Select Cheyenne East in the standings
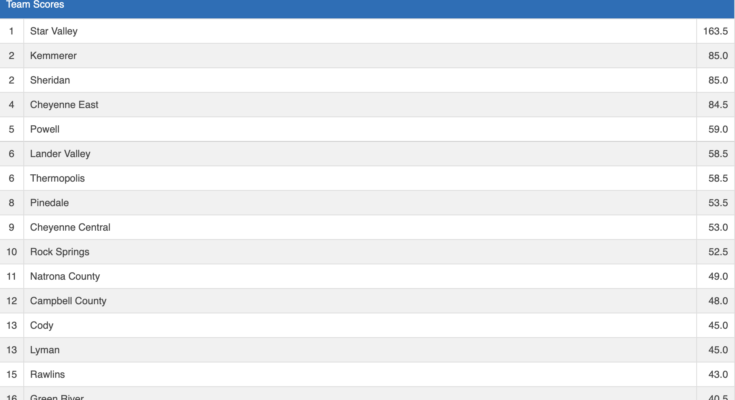The image size is (735, 400). tap(64, 105)
